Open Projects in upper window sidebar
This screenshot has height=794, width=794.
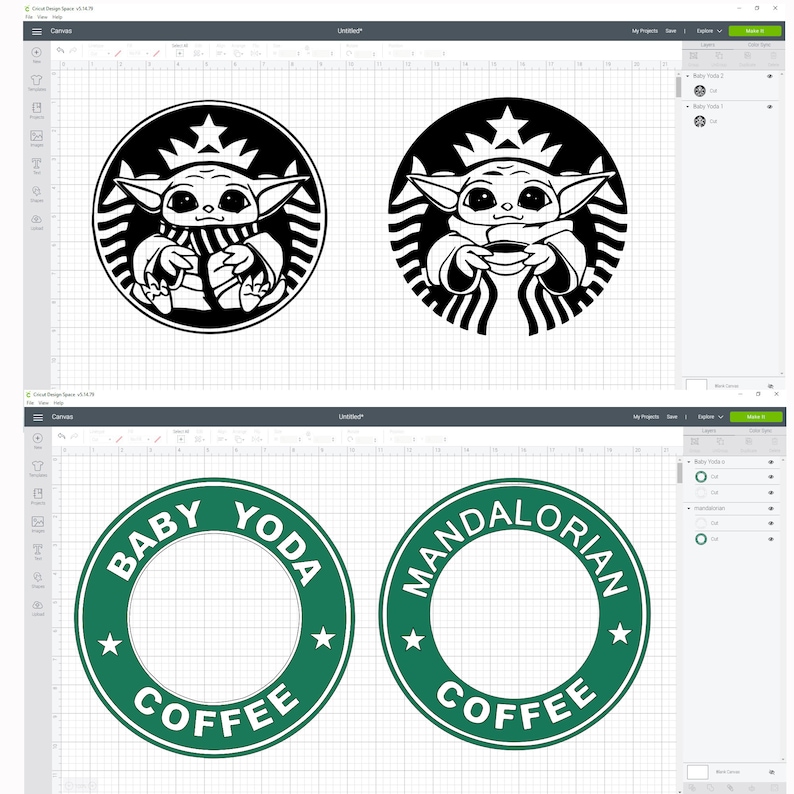[x=36, y=110]
